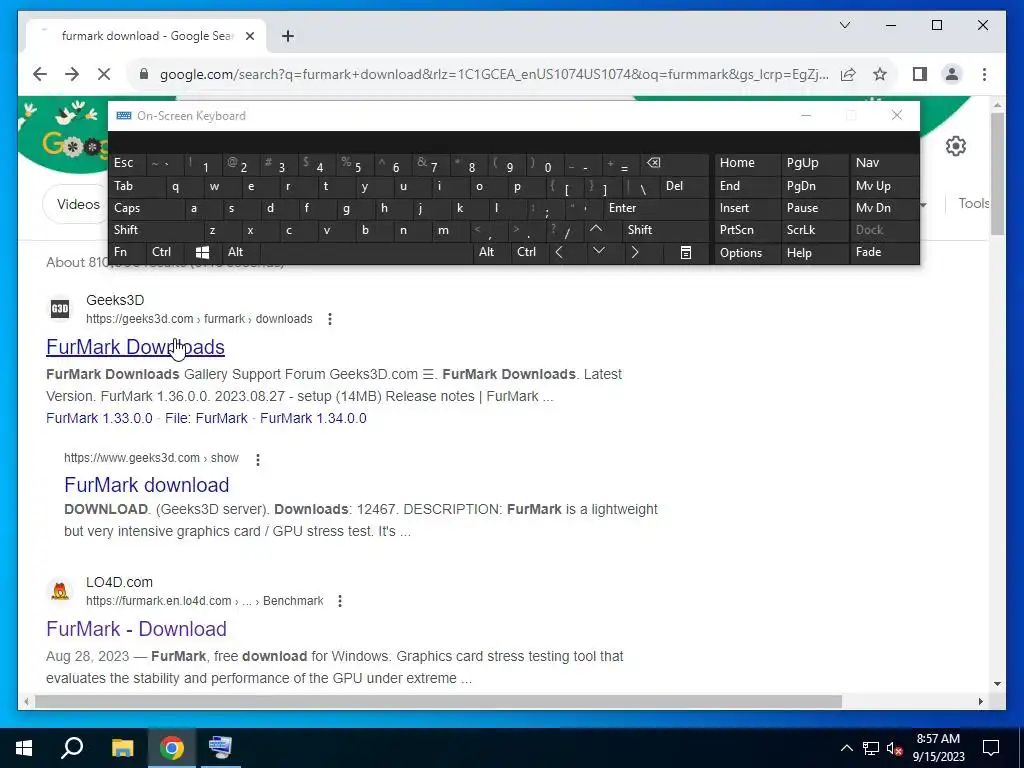Toggle ScrLk on On-Screen Keyboard

point(814,230)
